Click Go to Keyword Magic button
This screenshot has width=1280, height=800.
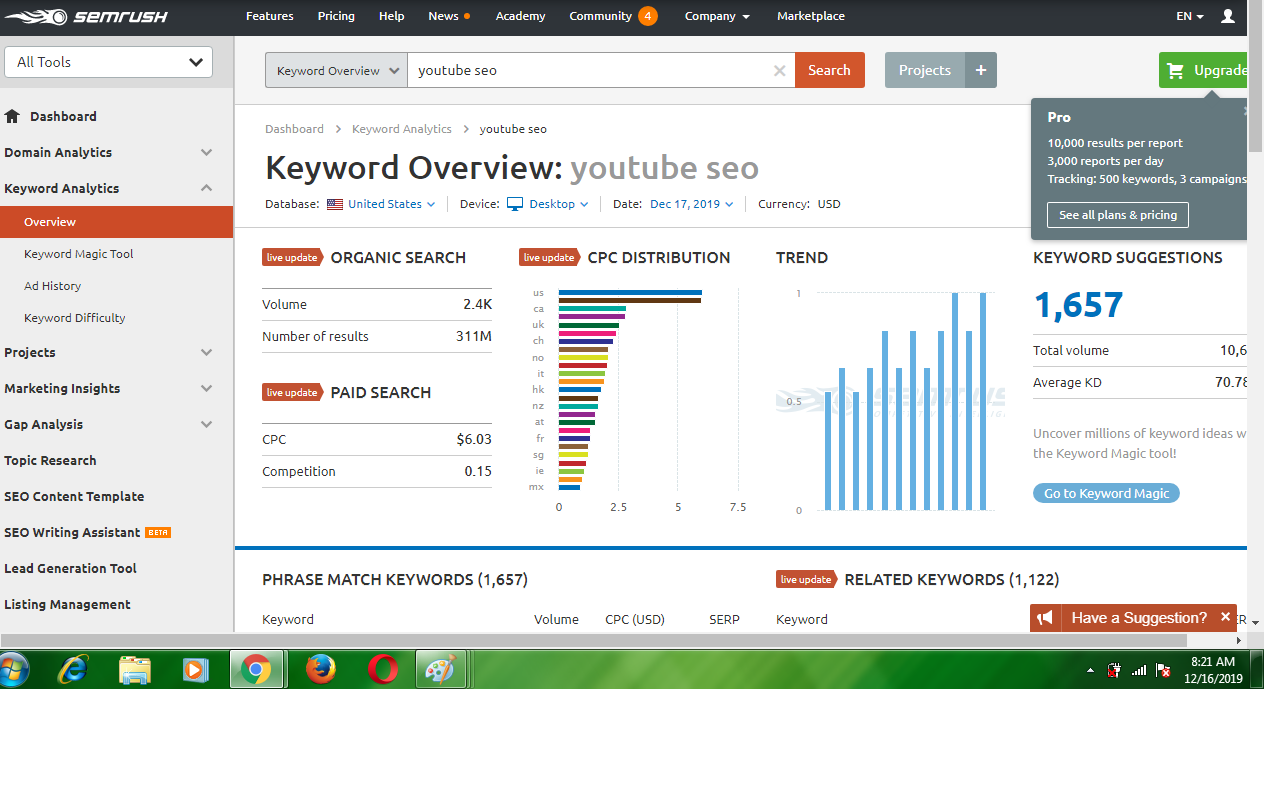[1106, 493]
